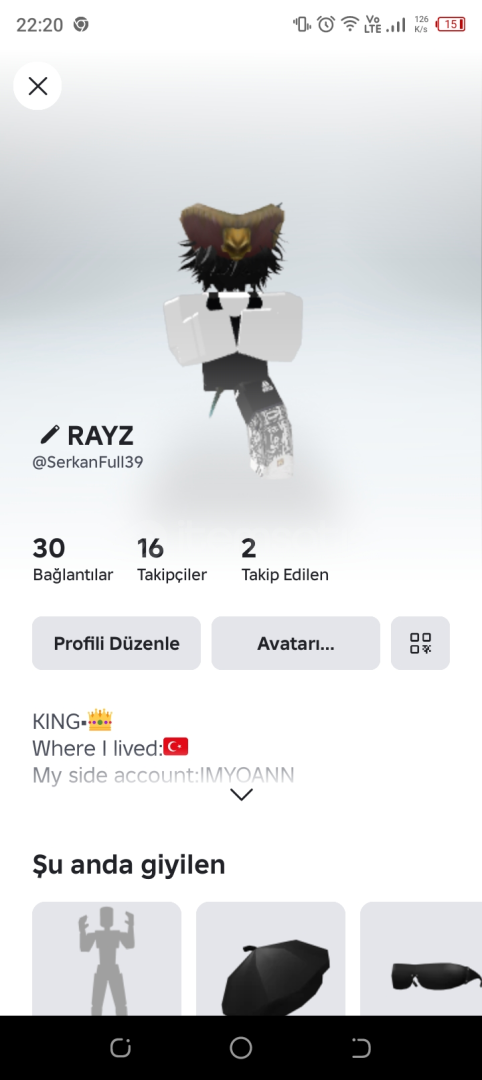This screenshot has height=1080, width=482.
Task: Select the black sunglasses item thumbnail
Action: pyautogui.click(x=421, y=958)
